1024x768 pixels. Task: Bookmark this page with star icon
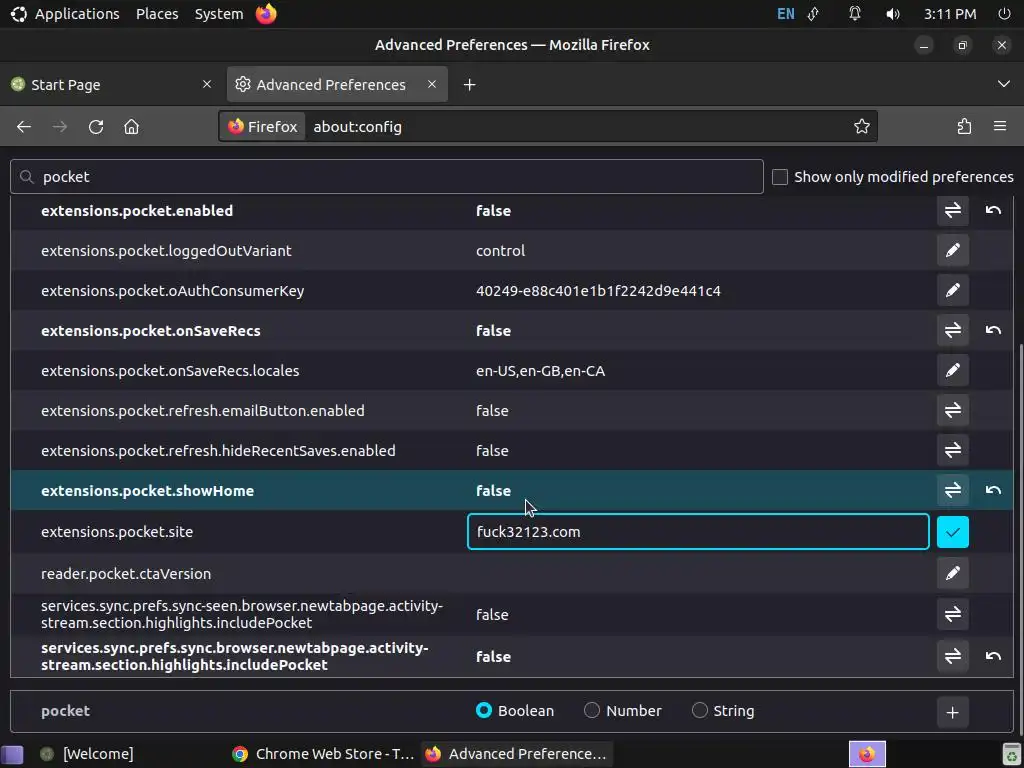tap(861, 127)
